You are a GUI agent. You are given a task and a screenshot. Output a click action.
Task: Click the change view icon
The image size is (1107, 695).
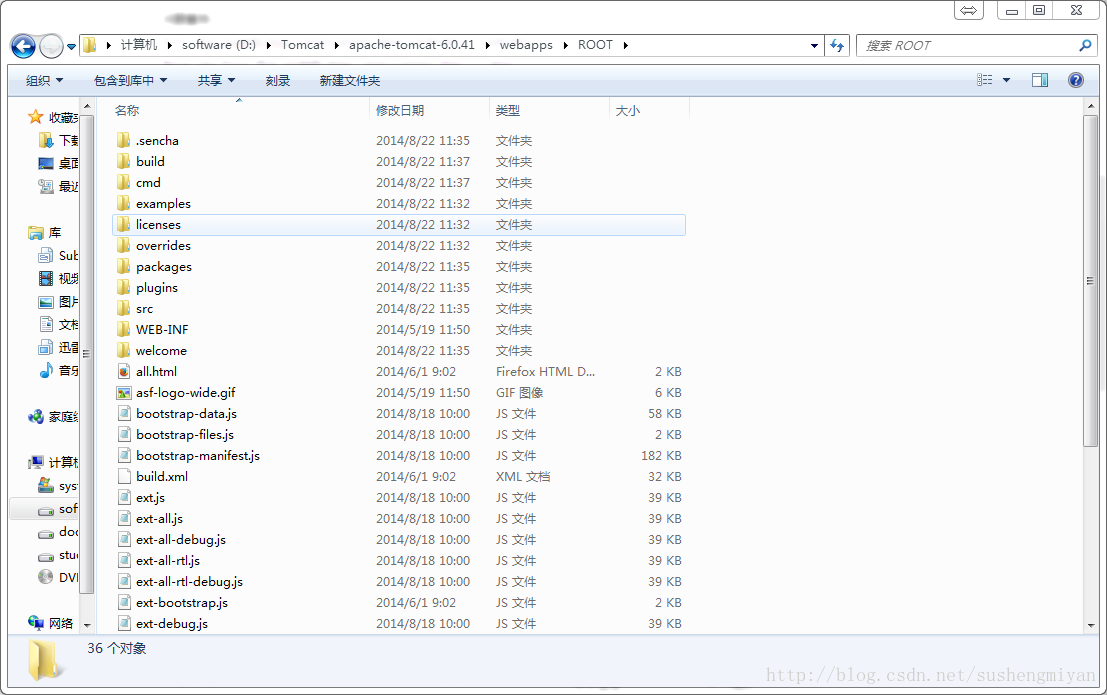pos(985,80)
